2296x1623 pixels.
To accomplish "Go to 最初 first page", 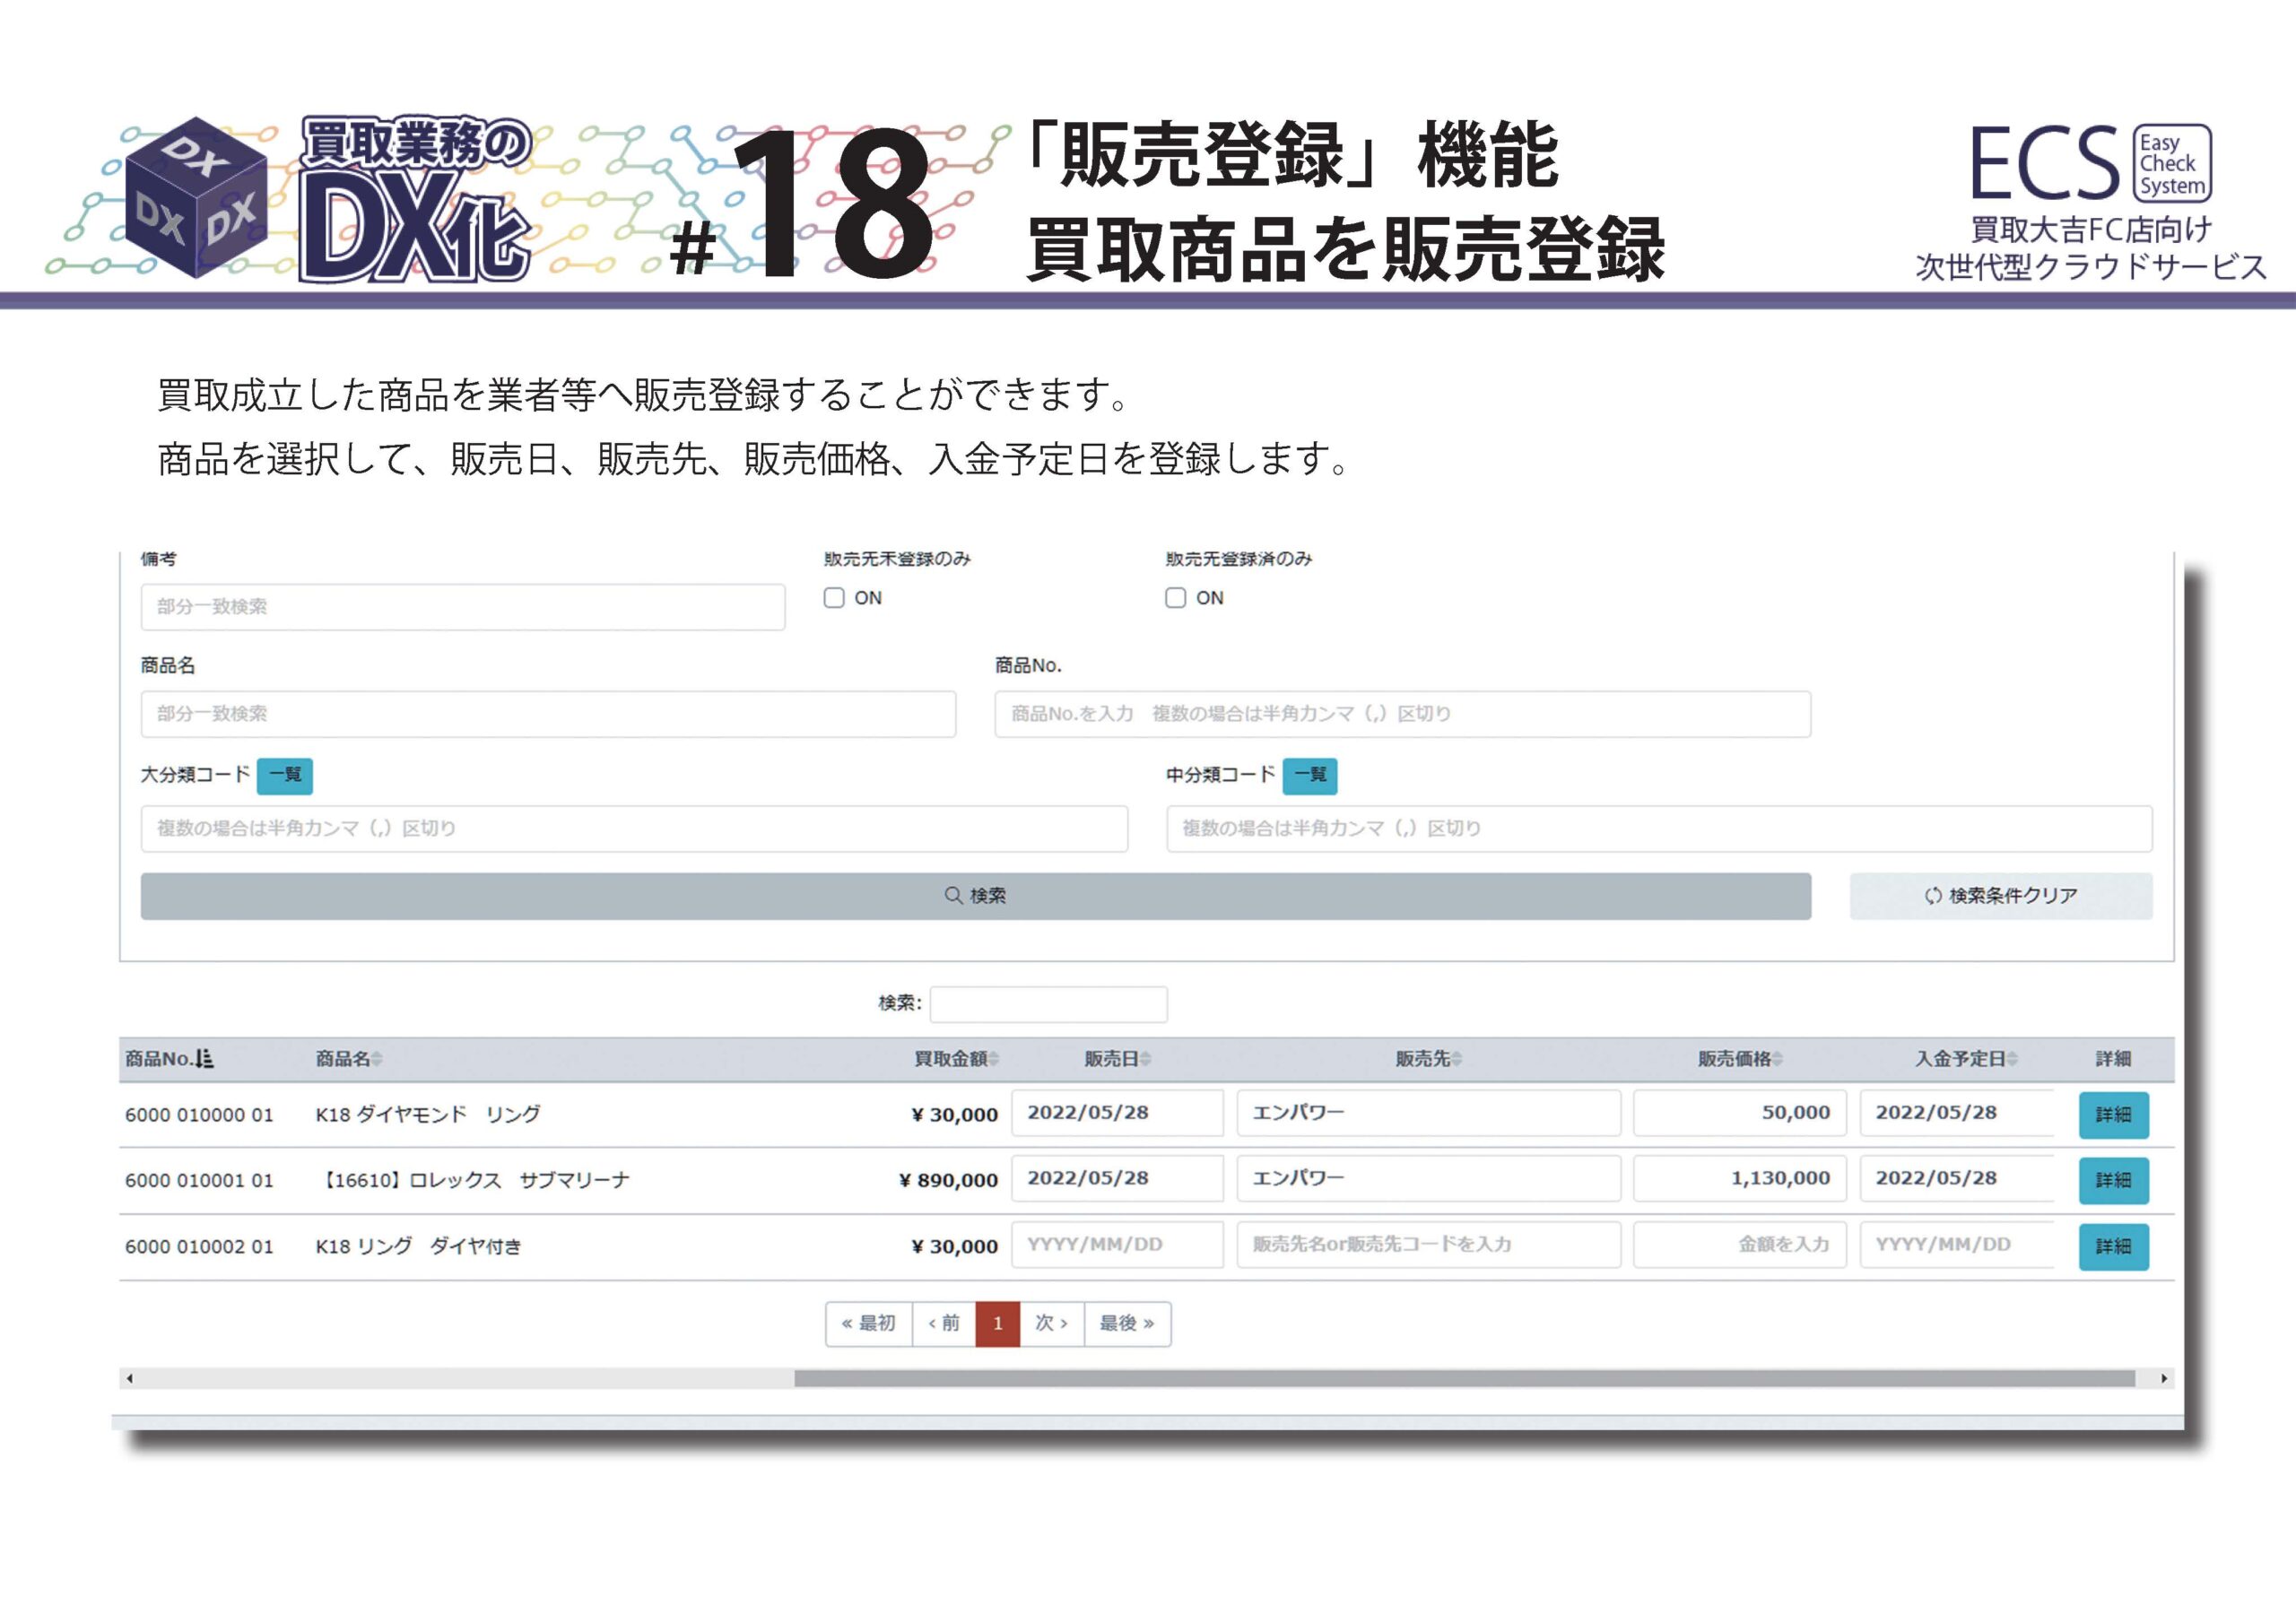I will click(868, 1323).
